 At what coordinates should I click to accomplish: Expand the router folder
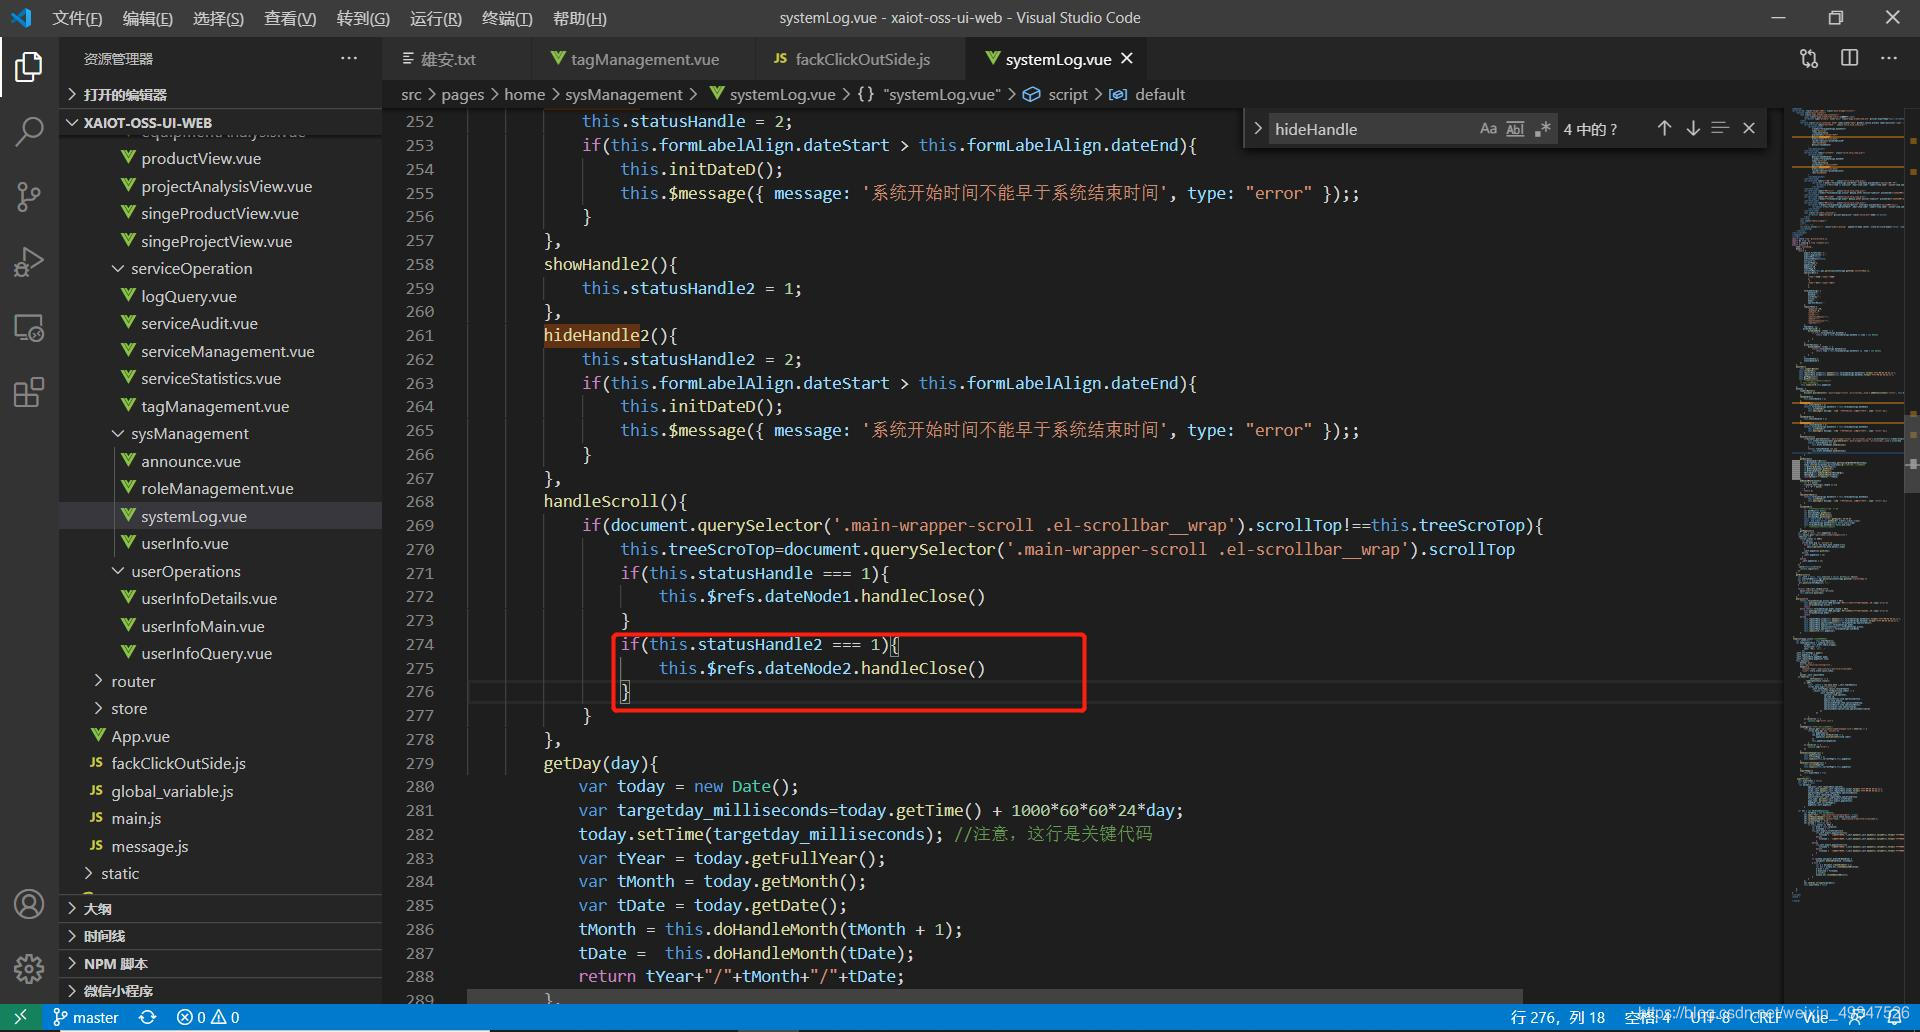220,681
